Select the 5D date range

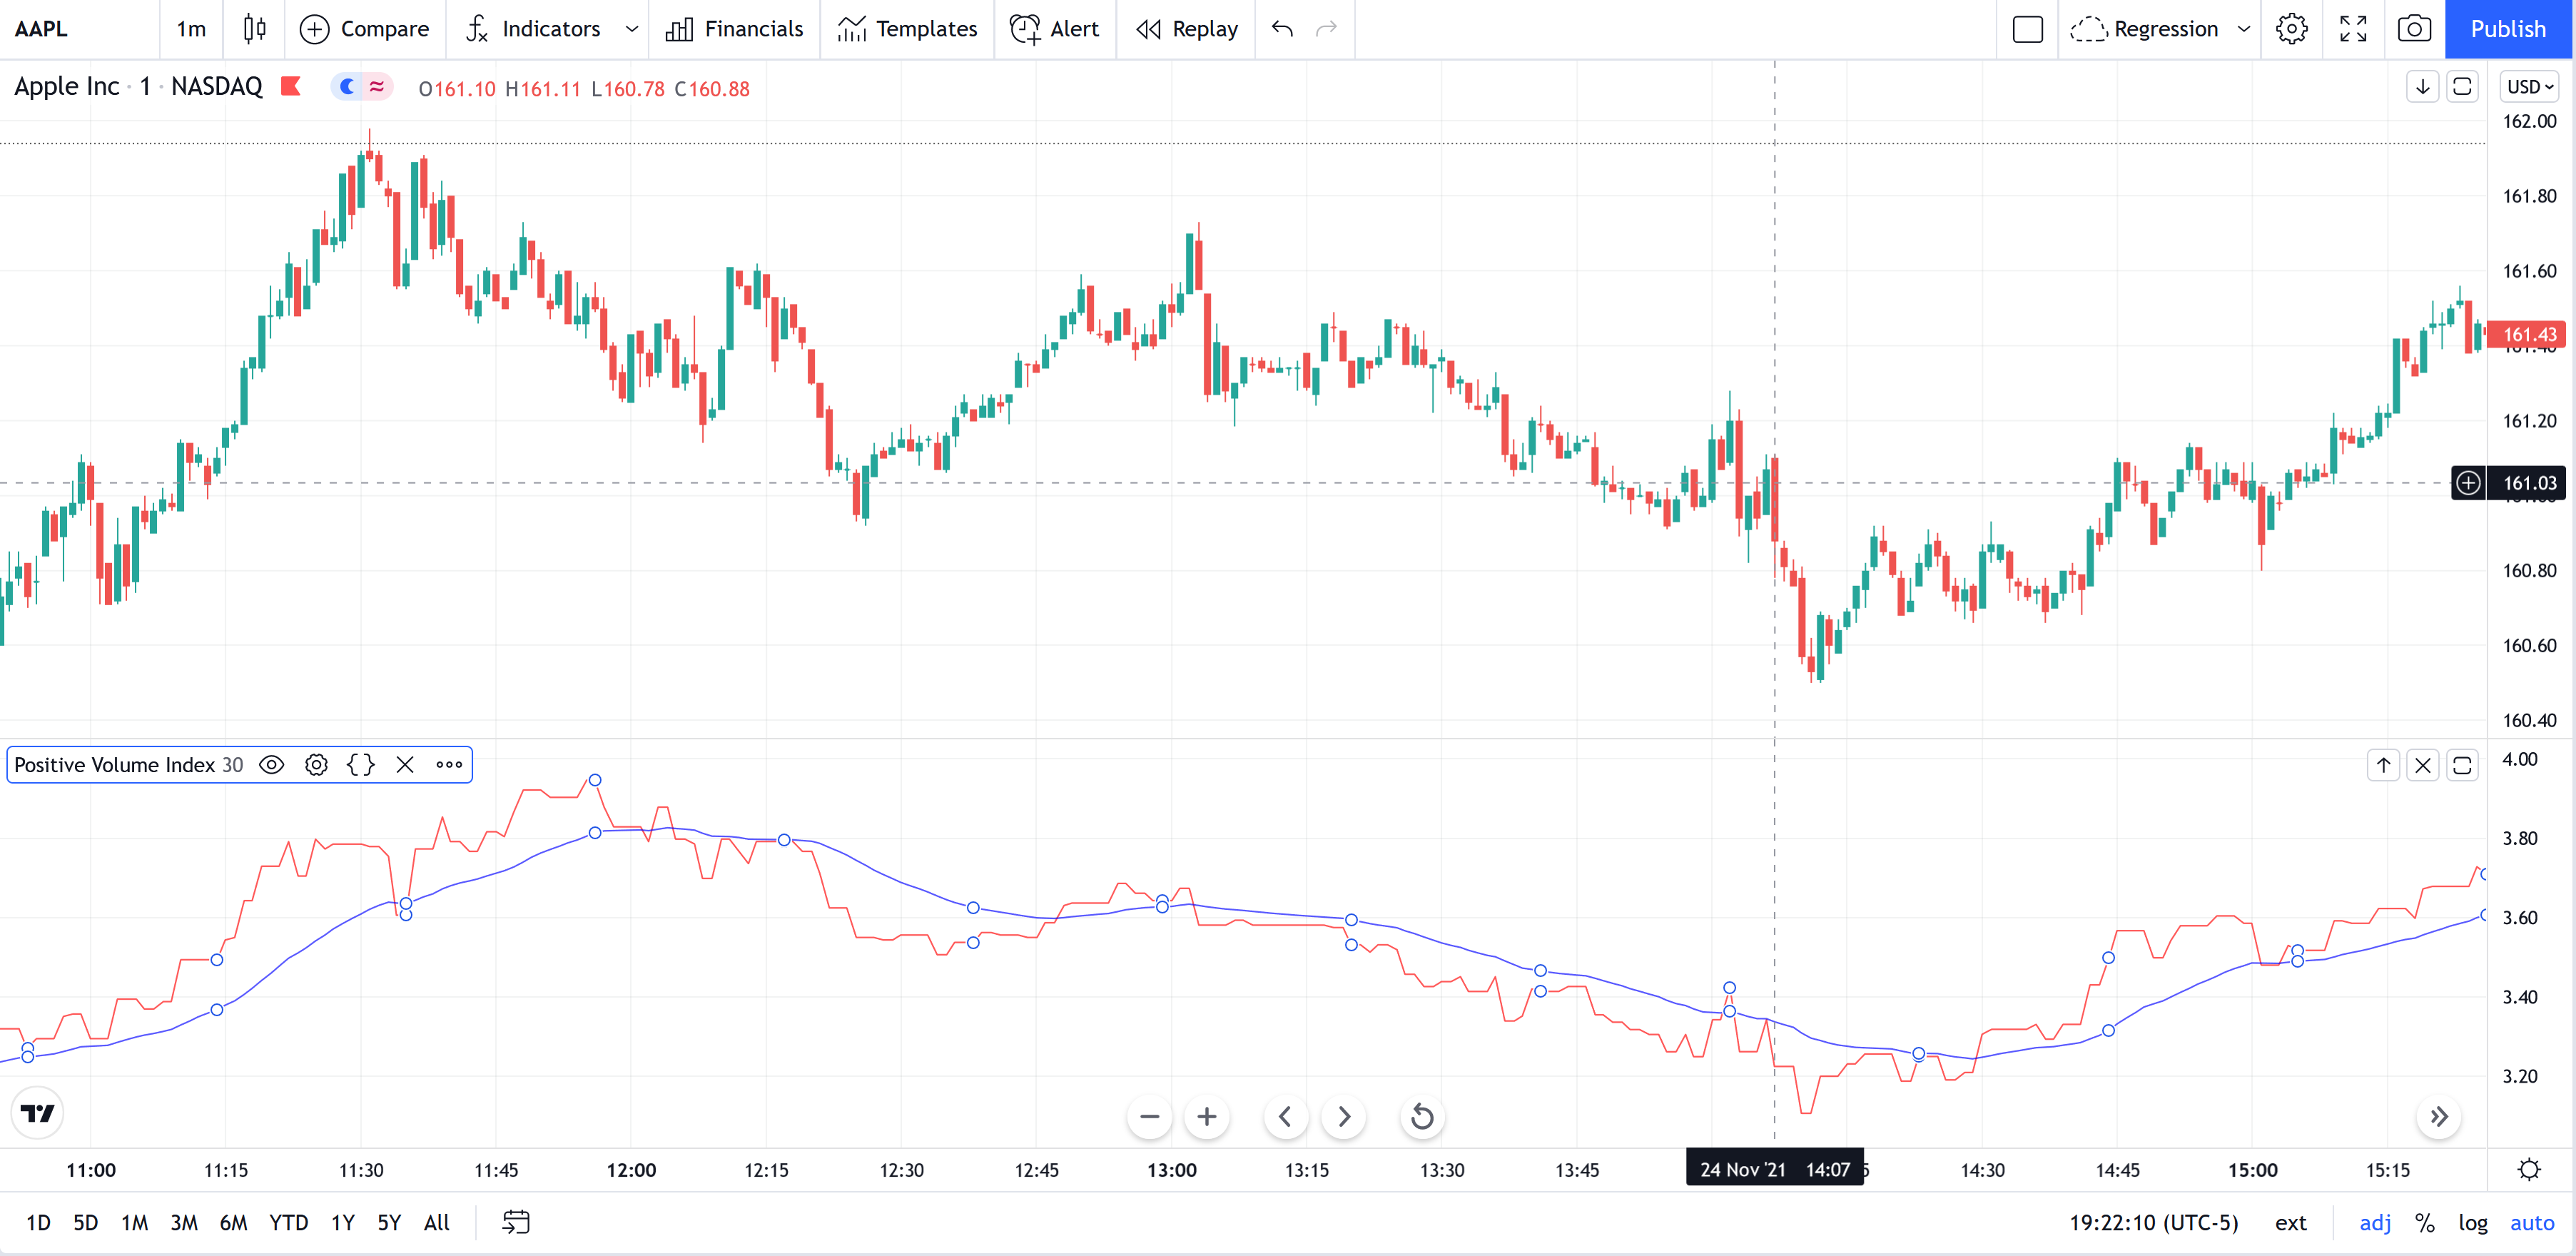(x=86, y=1222)
